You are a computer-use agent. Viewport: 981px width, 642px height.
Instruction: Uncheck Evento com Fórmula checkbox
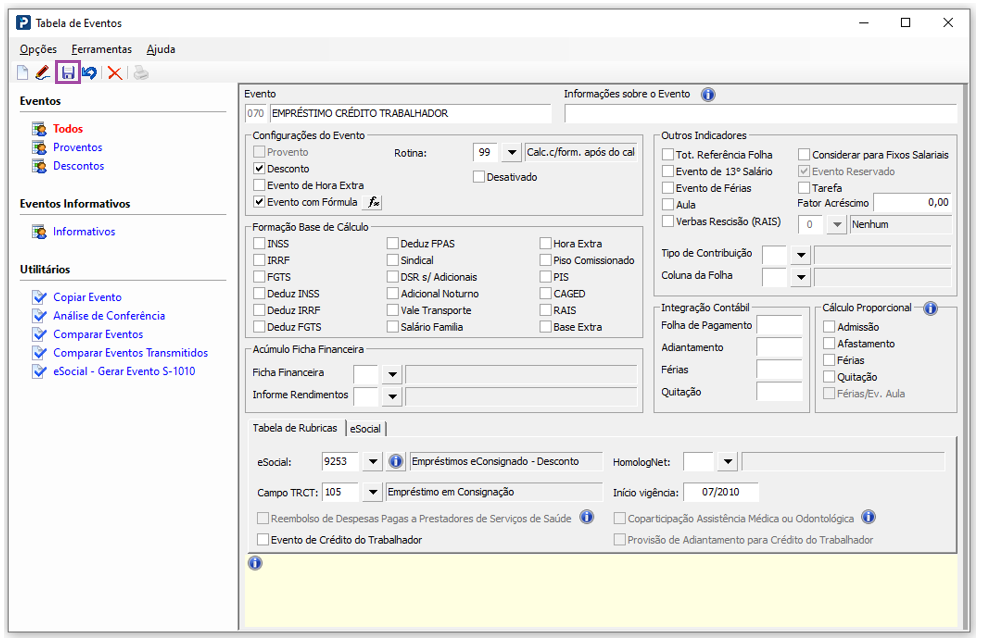[259, 202]
